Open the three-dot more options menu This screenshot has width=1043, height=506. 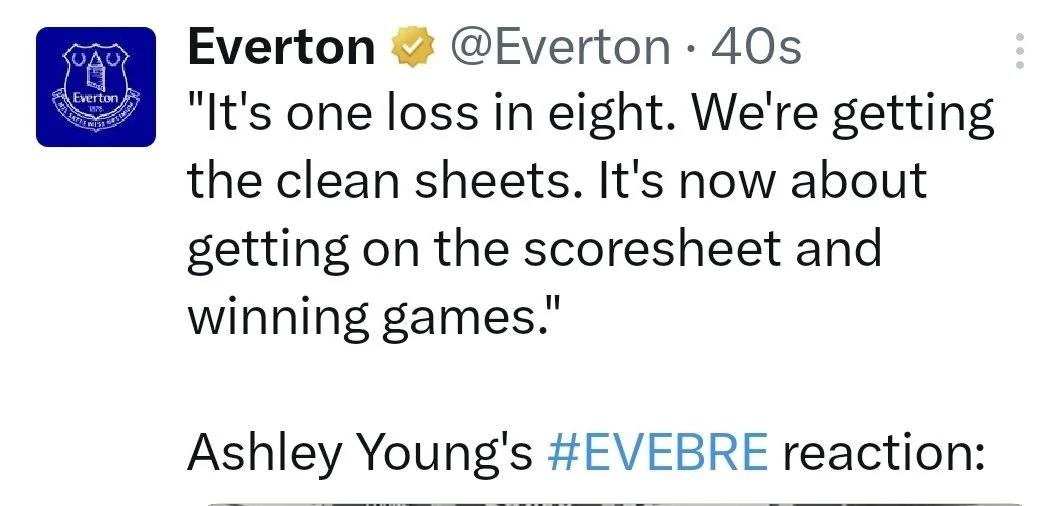(x=1019, y=50)
